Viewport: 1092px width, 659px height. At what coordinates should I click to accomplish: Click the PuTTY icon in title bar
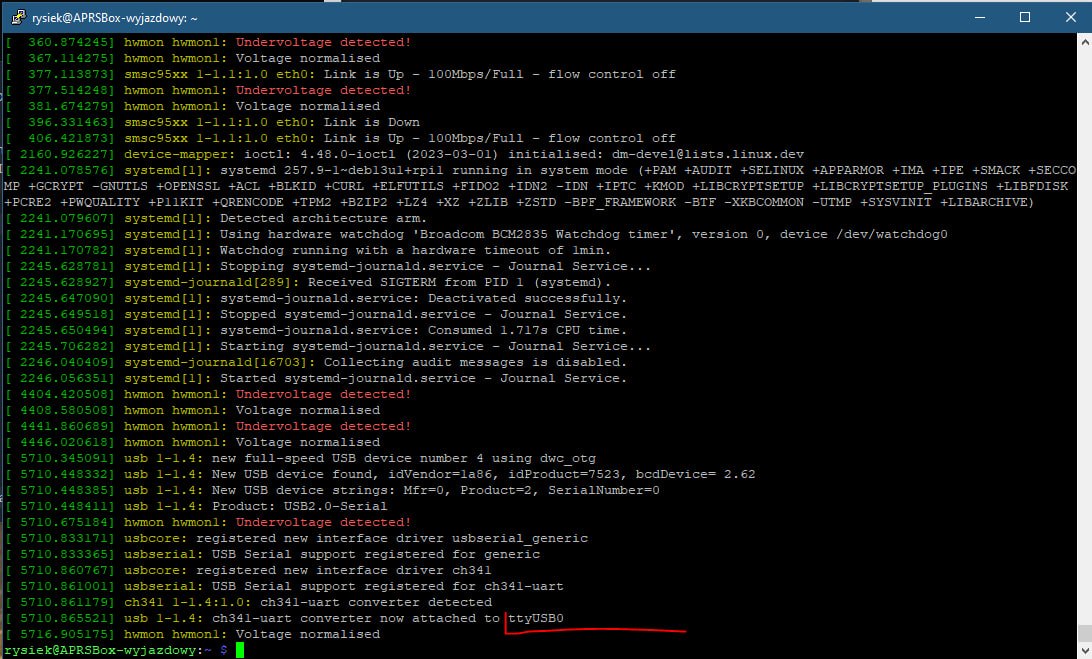14,17
